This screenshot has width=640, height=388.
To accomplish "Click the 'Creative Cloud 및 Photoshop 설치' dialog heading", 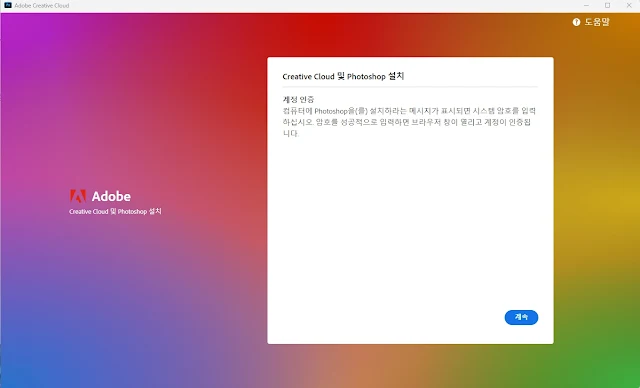I will pyautogui.click(x=343, y=76).
